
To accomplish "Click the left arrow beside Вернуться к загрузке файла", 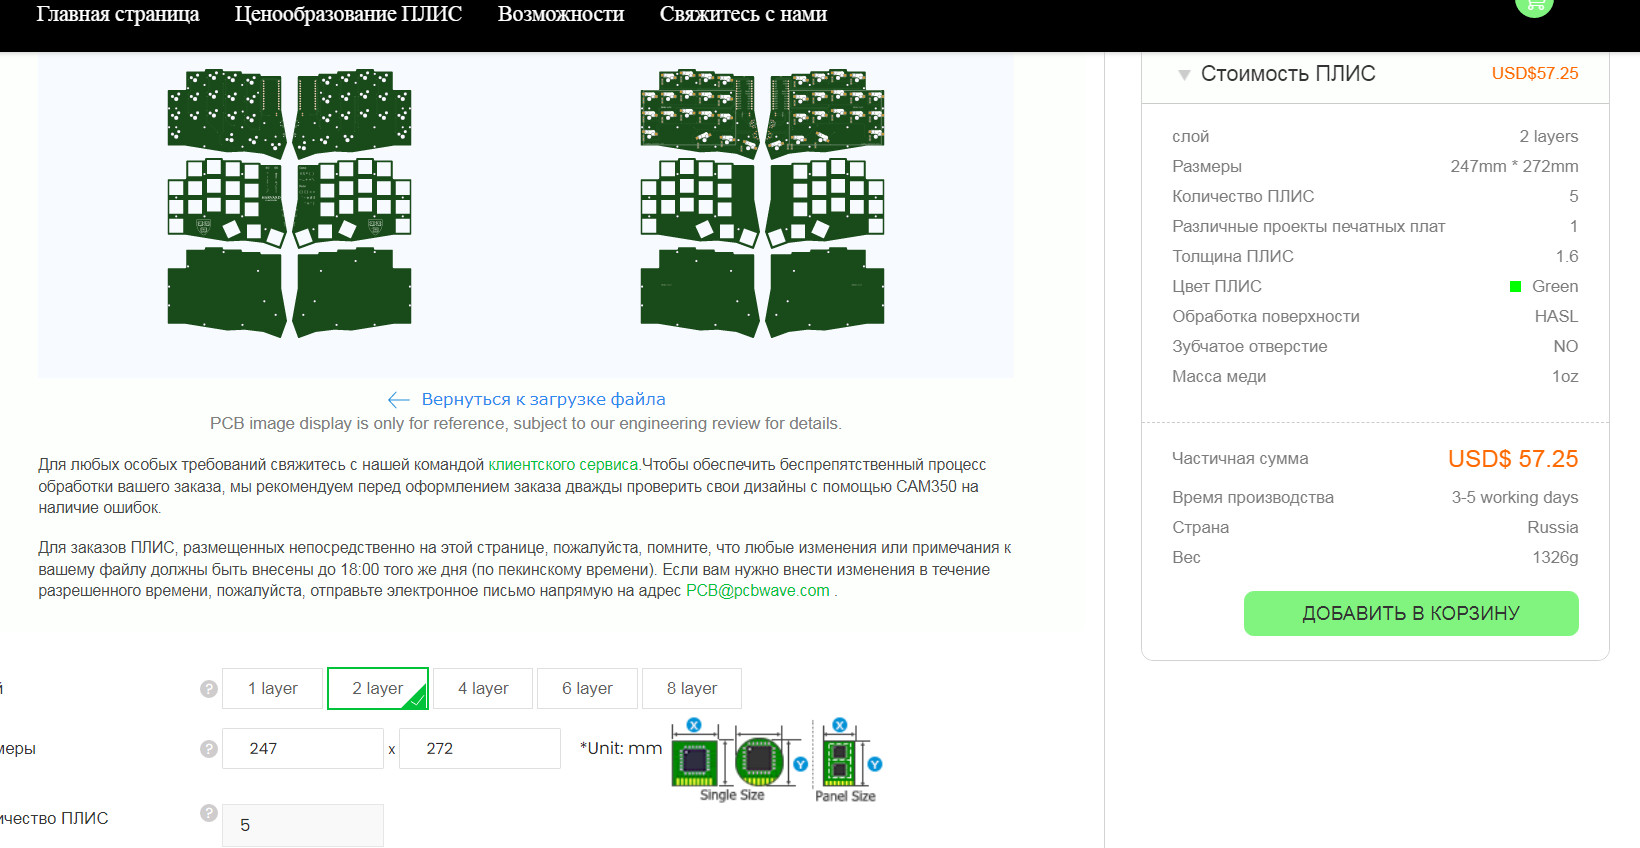I will [398, 400].
